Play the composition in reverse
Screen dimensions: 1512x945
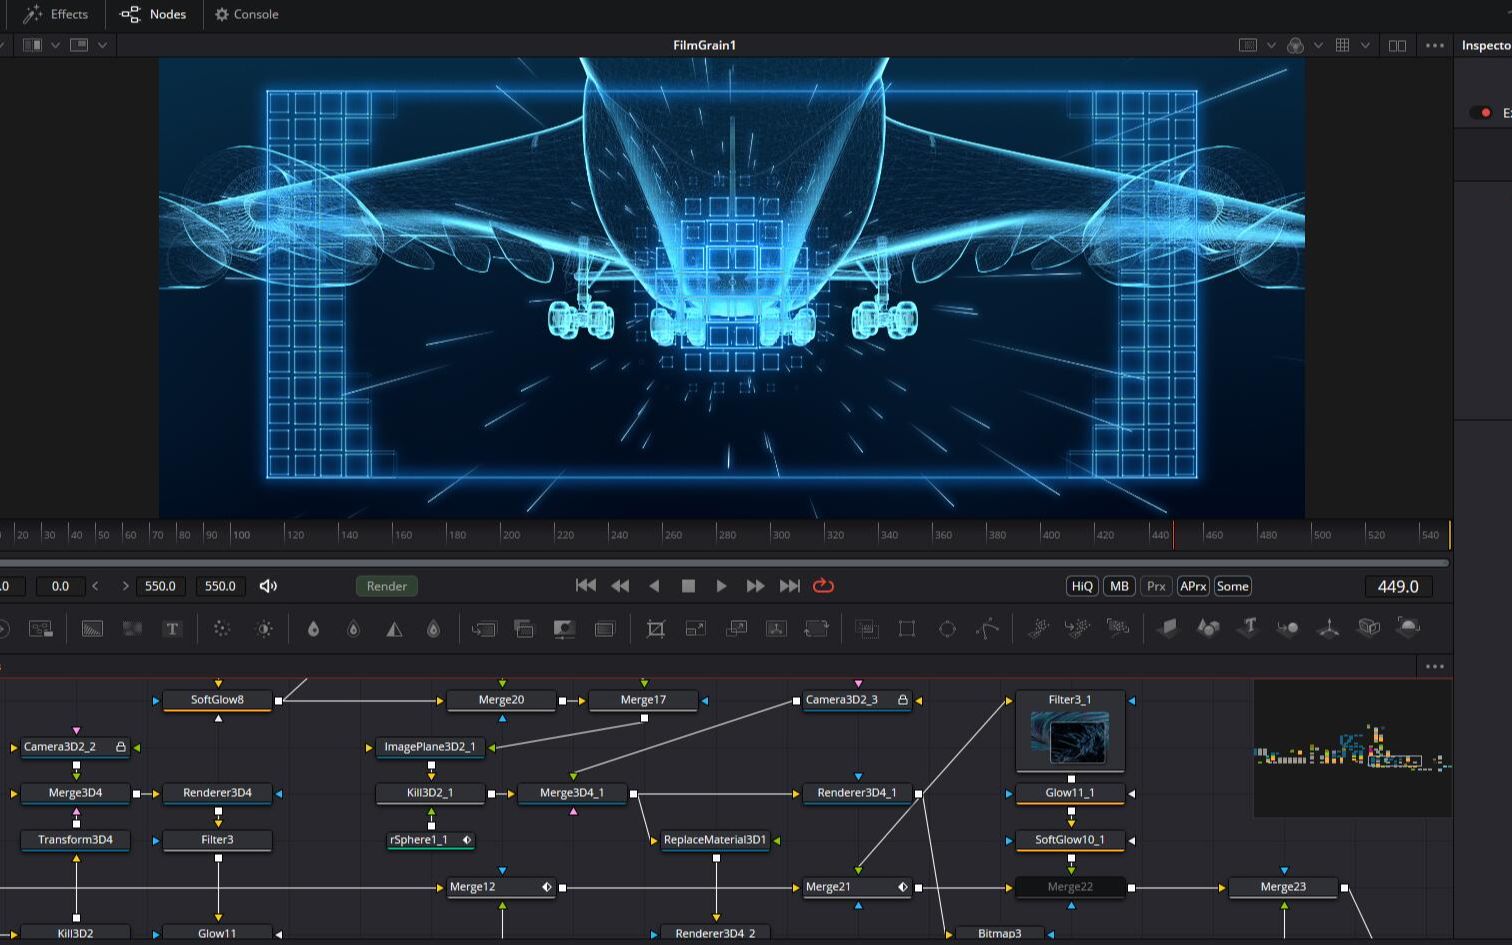(x=654, y=586)
